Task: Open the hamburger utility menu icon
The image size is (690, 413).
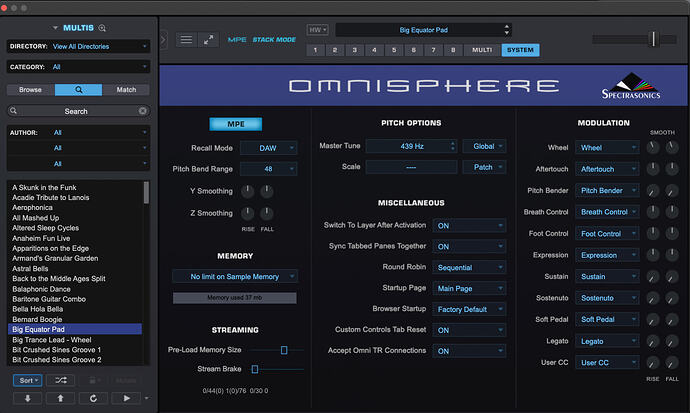Action: pos(187,40)
